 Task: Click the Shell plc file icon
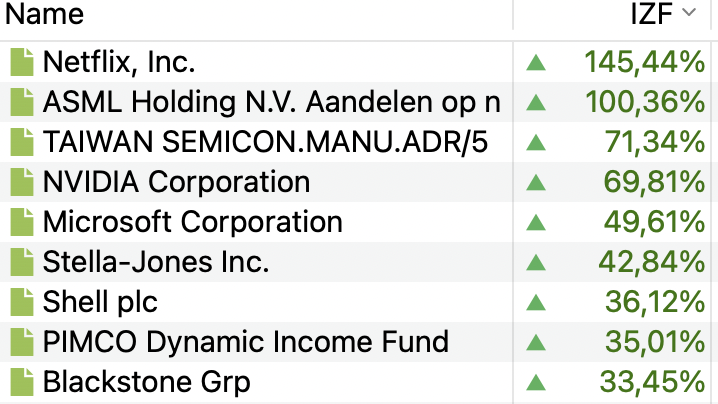click(21, 302)
